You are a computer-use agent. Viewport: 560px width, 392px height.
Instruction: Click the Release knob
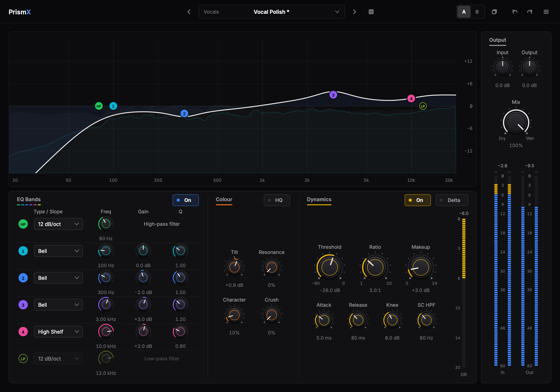click(x=358, y=320)
